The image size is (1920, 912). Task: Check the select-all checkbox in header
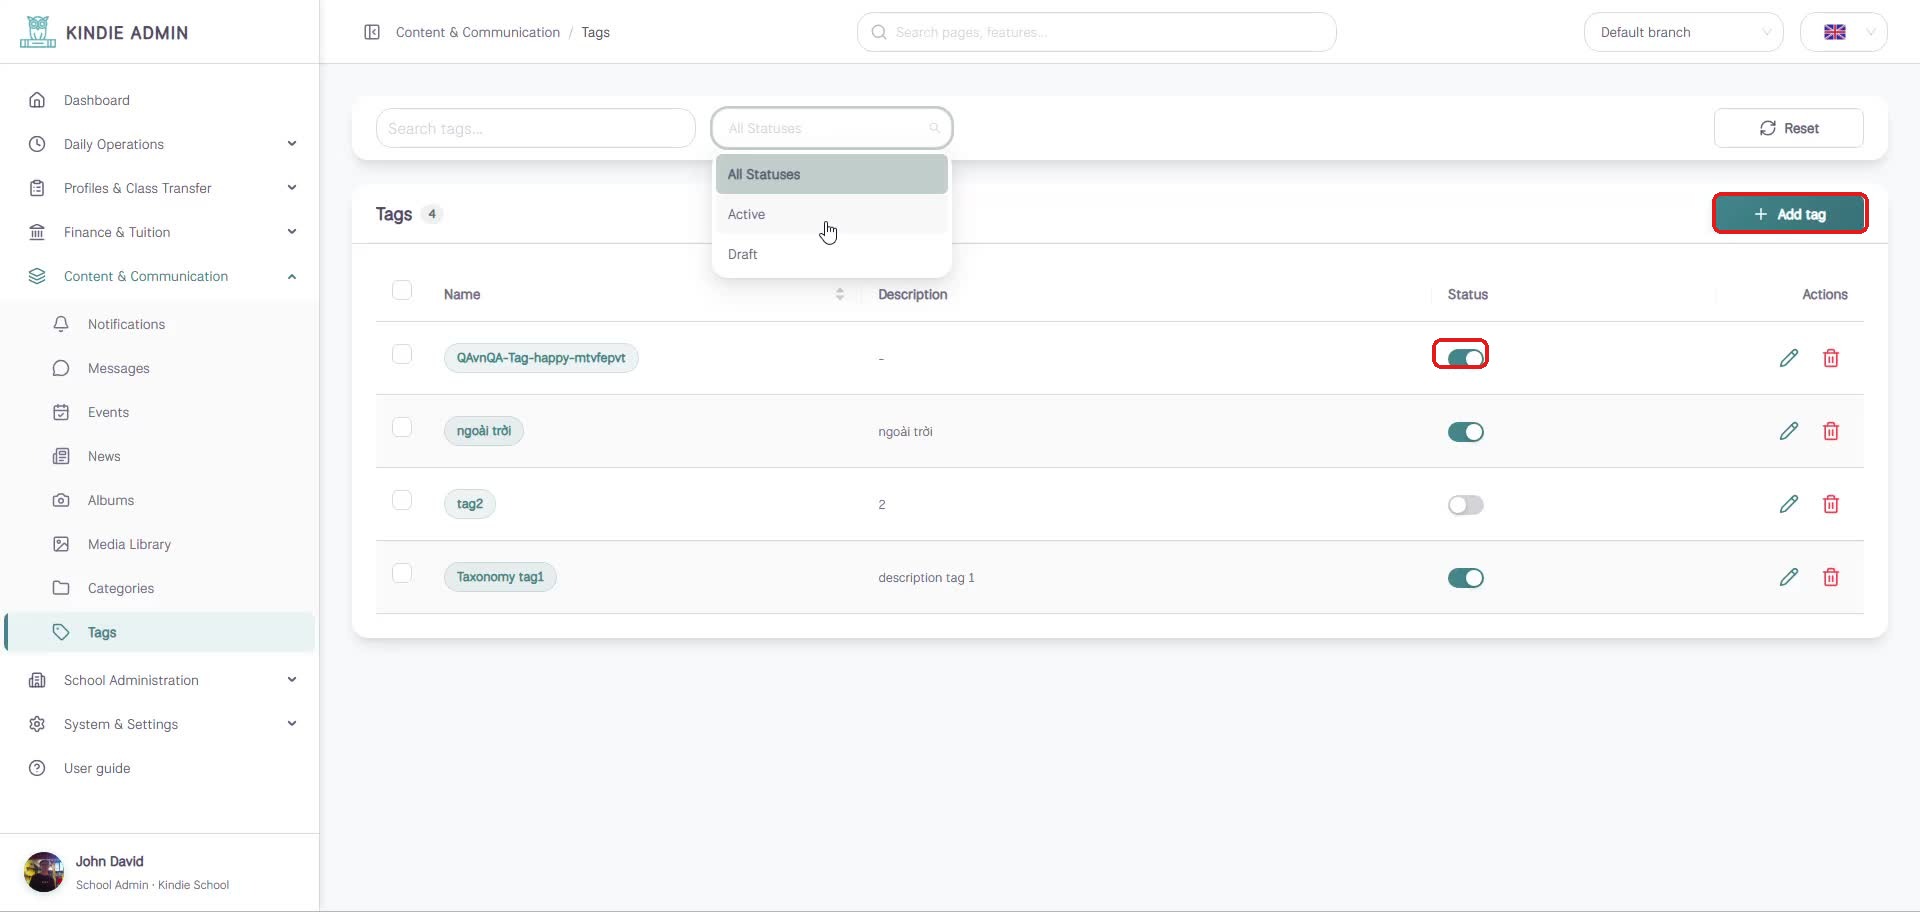click(402, 290)
